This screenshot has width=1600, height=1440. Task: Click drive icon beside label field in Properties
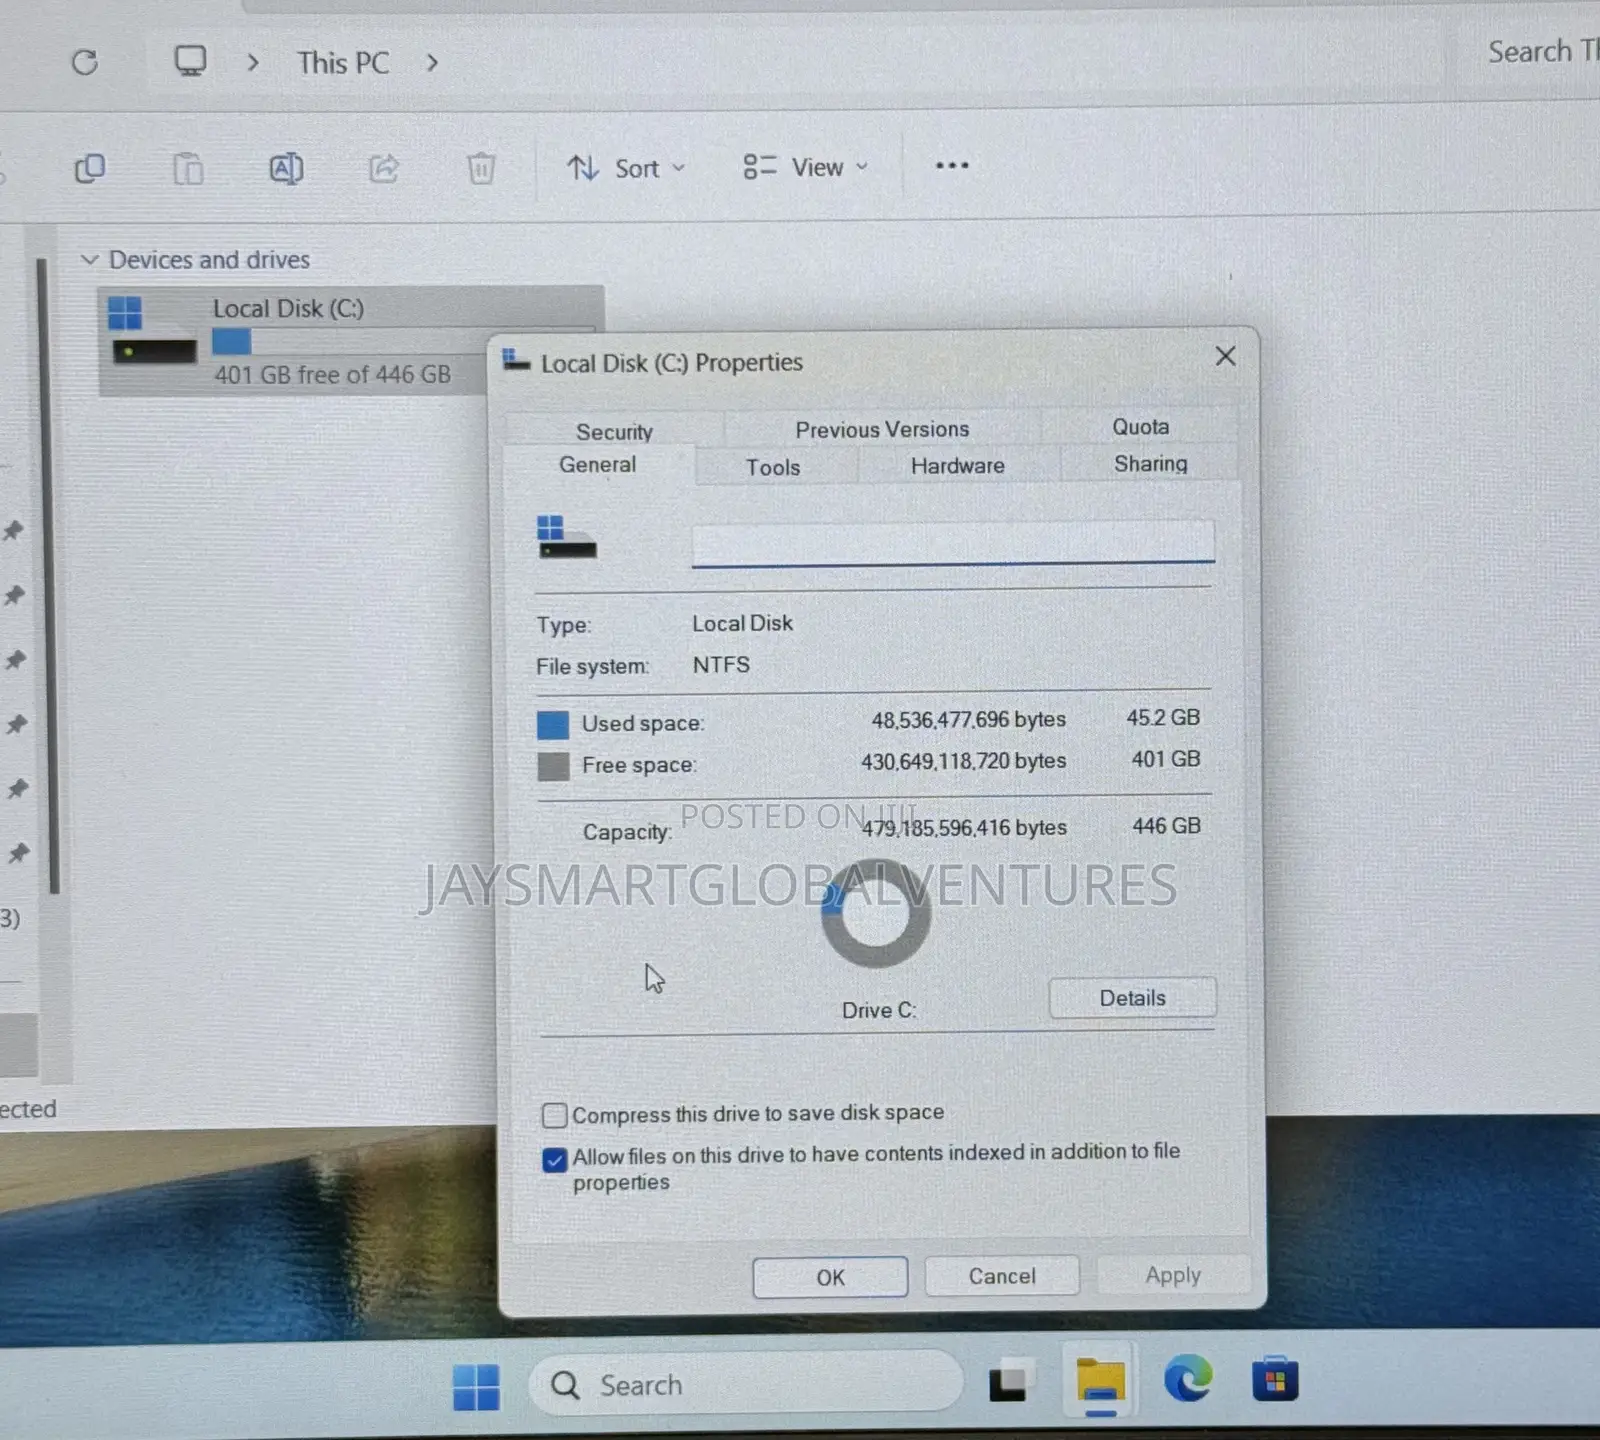pos(566,537)
